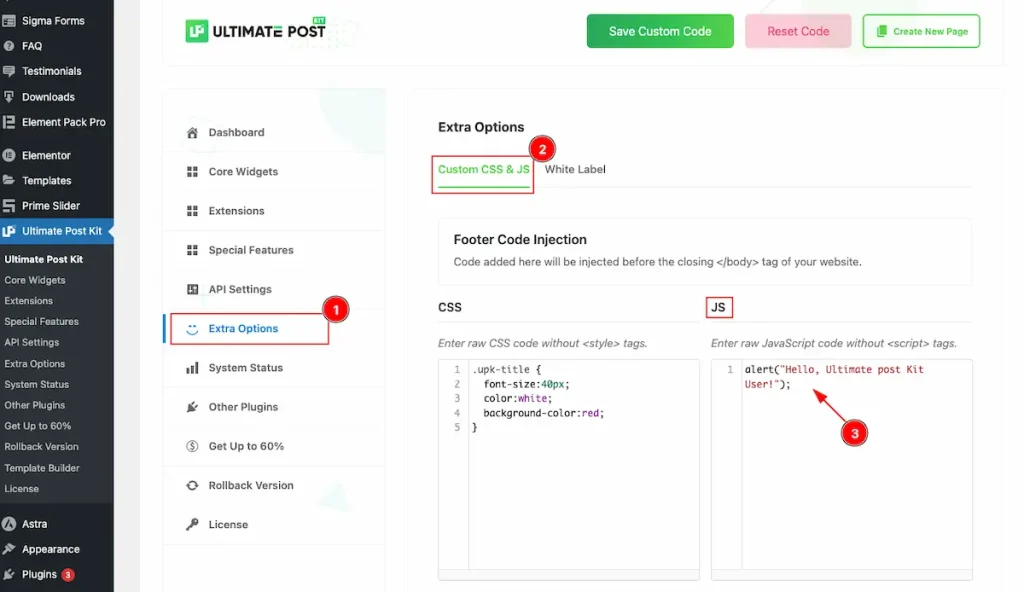Click the CSS editor horizontal scrollbar

point(569,576)
